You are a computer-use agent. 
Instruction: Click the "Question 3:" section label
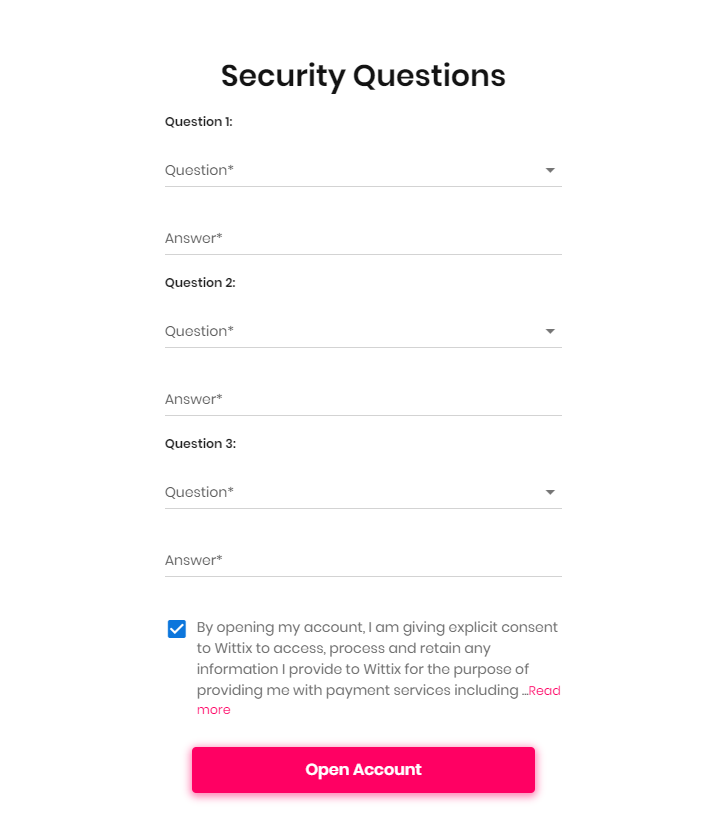(200, 444)
